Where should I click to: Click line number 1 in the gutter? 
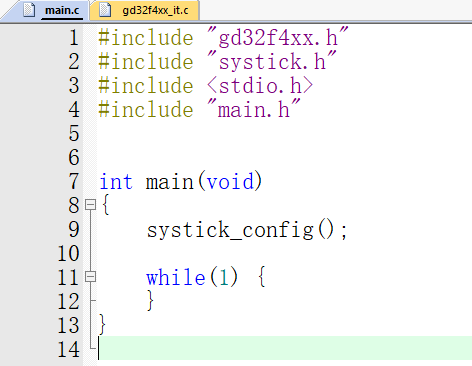point(74,37)
